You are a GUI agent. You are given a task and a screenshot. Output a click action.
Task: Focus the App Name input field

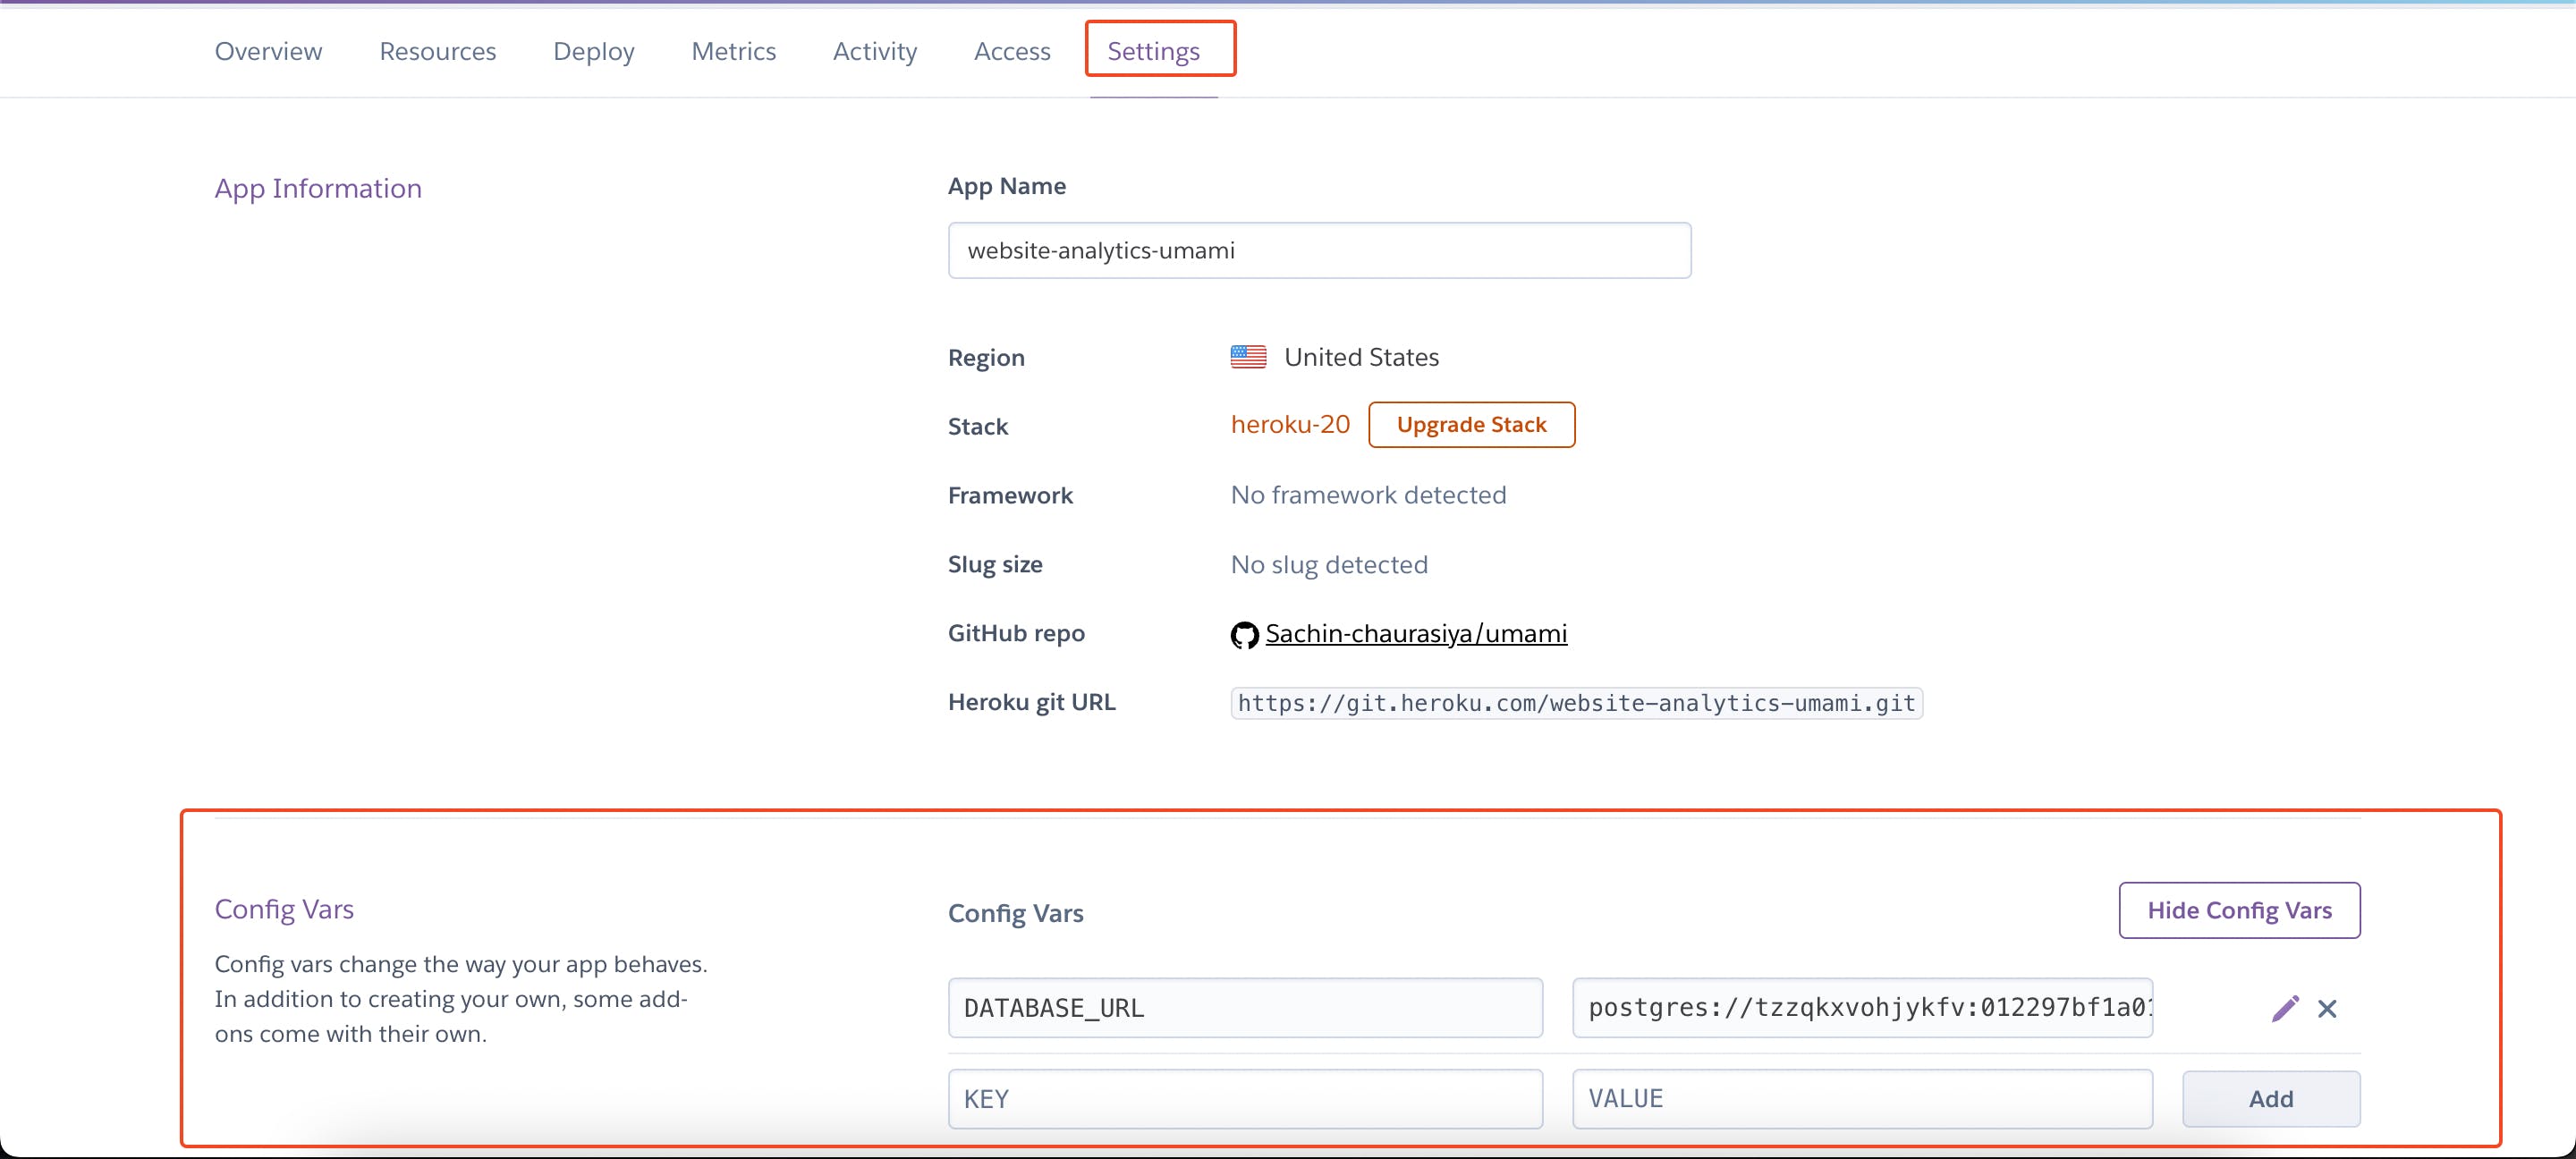(x=1318, y=250)
